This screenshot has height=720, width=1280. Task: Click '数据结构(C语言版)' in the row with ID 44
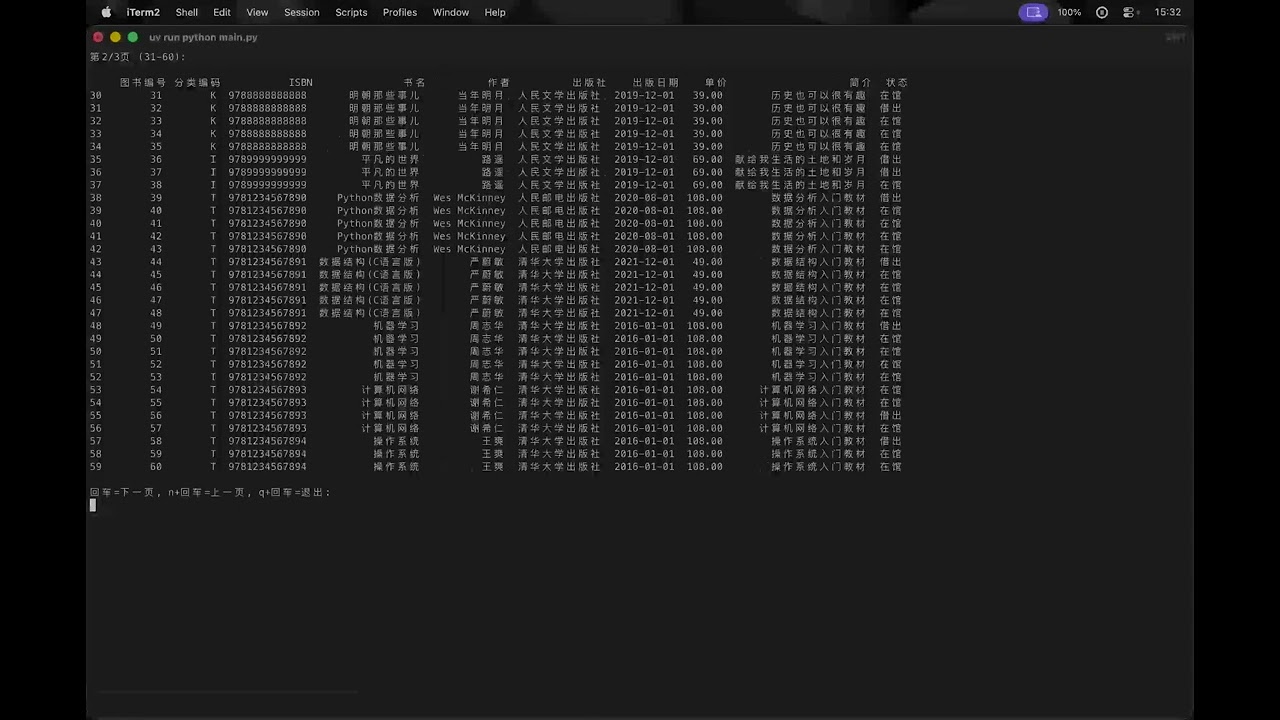pos(370,262)
